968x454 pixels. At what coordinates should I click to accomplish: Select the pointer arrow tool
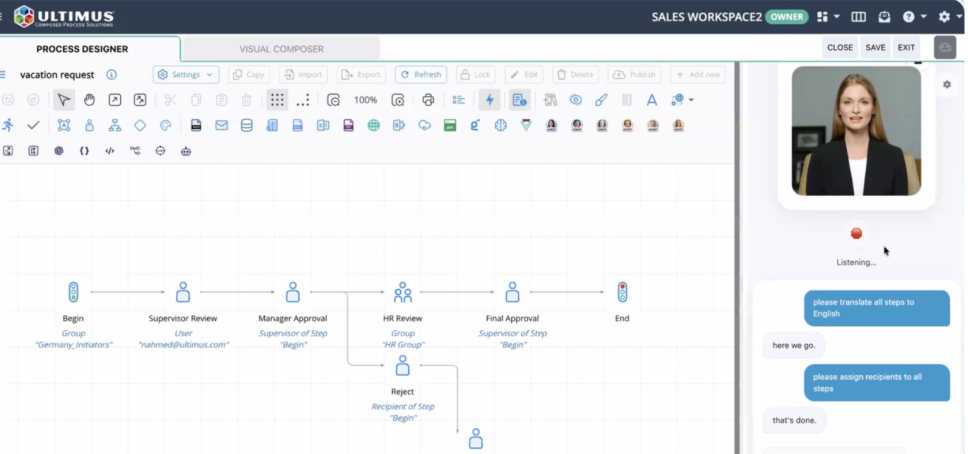(x=64, y=100)
